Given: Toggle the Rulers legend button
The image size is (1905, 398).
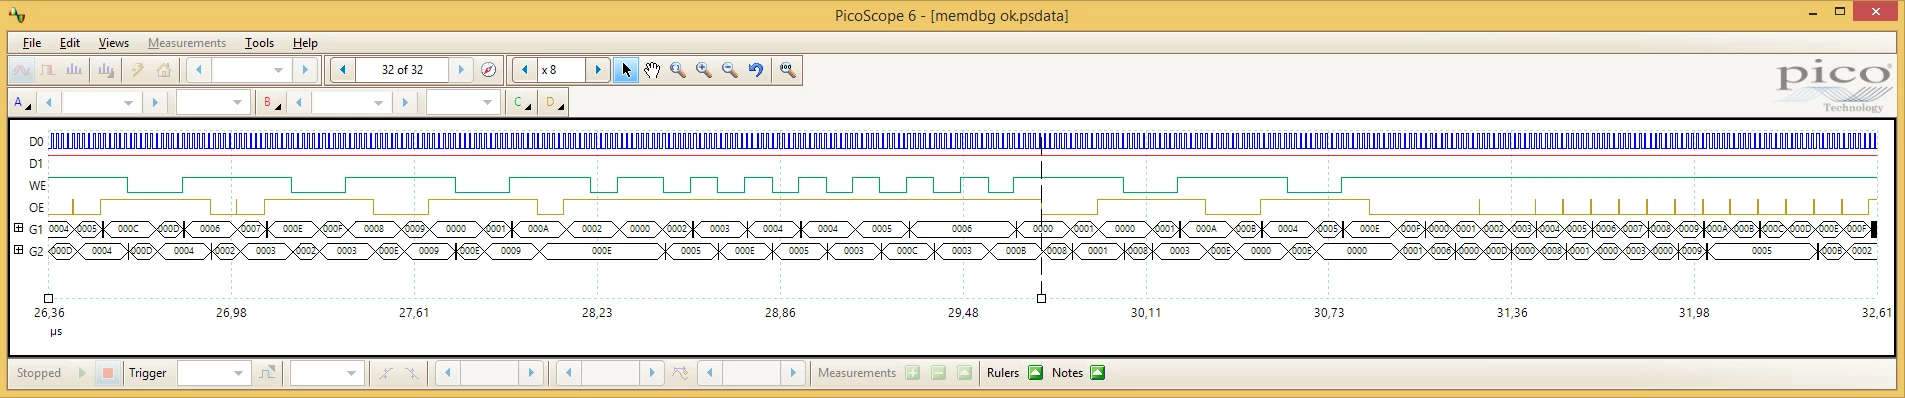Looking at the screenshot, I should coord(1036,373).
